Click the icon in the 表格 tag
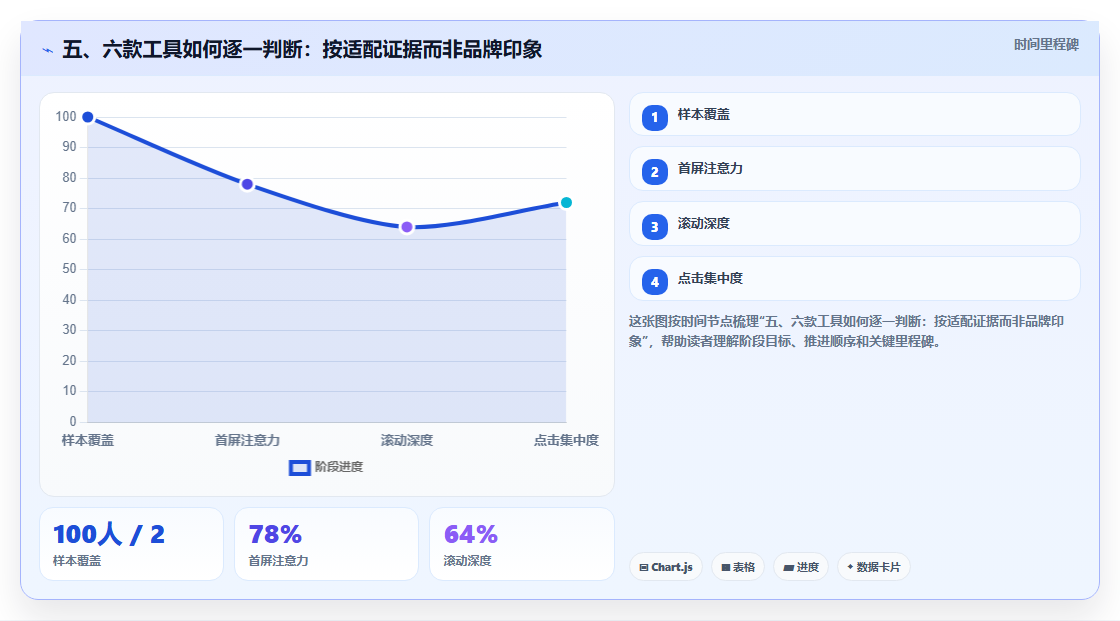Viewport: 1120px width, 621px height. 726,567
